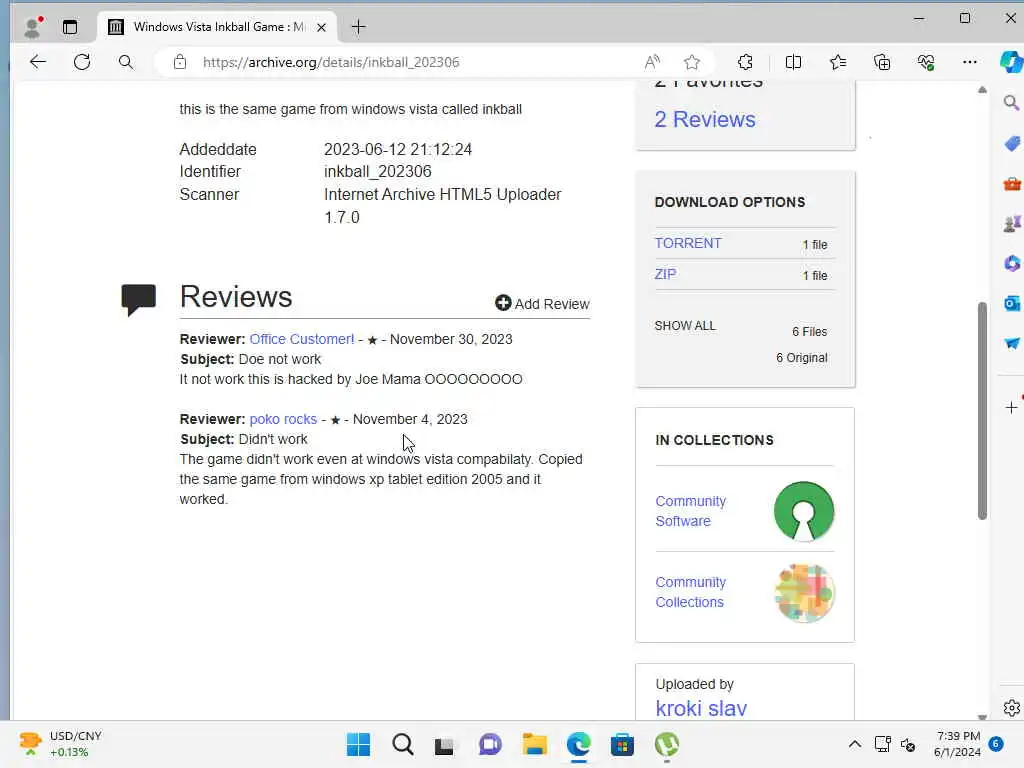
Task: Open uploader kroki slav profile
Action: pyautogui.click(x=701, y=708)
